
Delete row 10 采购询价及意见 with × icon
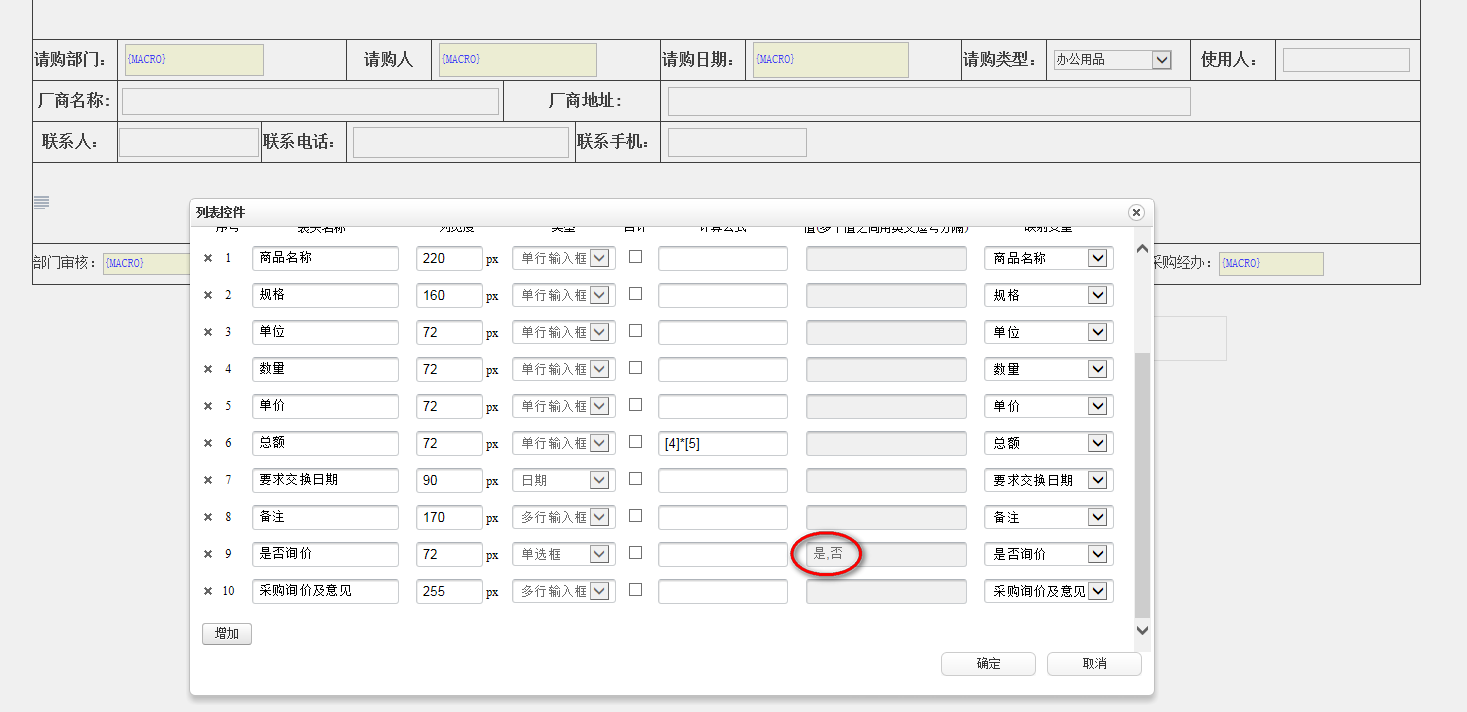[208, 591]
